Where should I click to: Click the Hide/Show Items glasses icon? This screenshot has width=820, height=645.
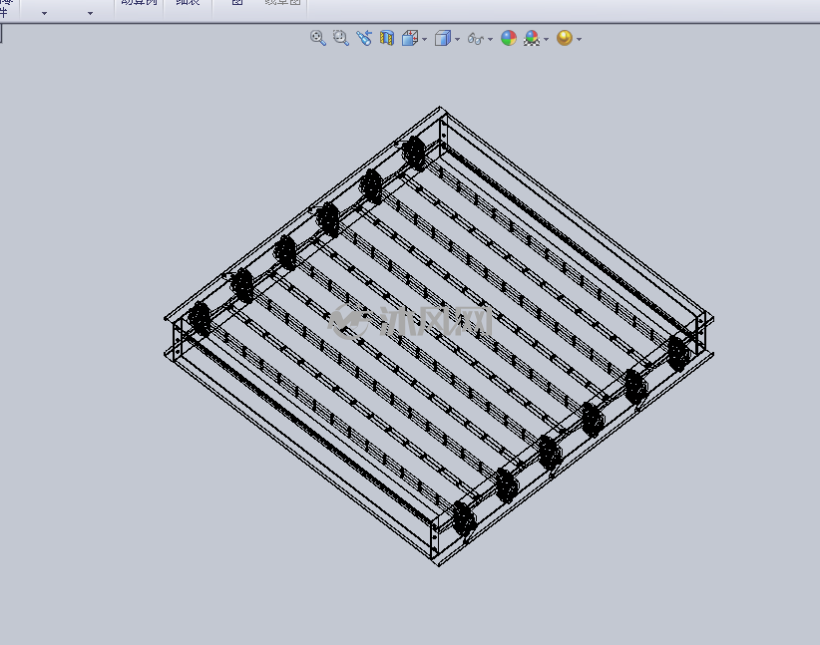pyautogui.click(x=475, y=38)
